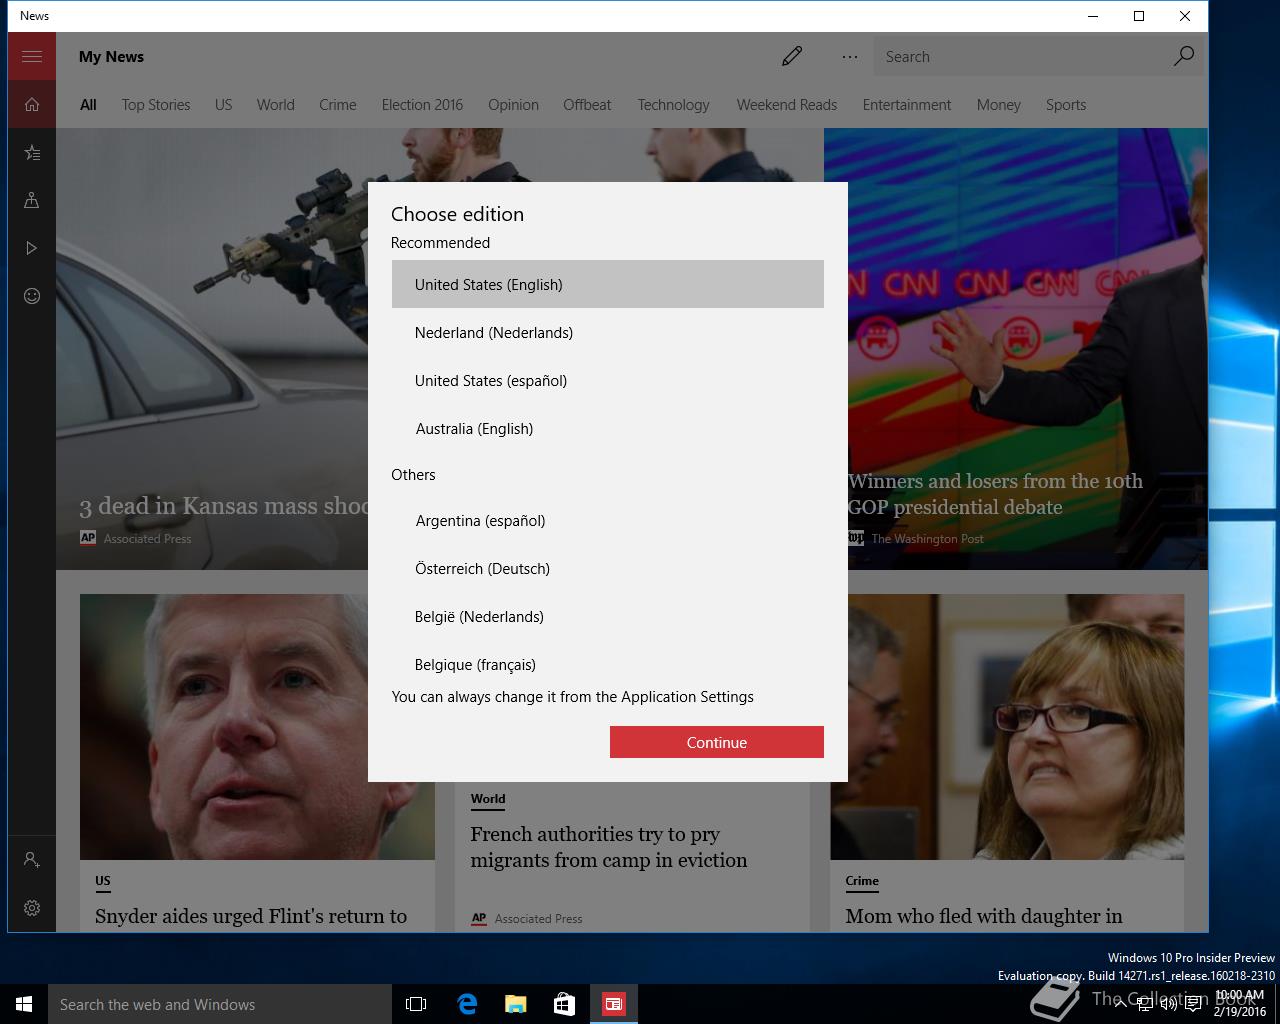
Task: Open the more options ellipsis
Action: coord(850,57)
